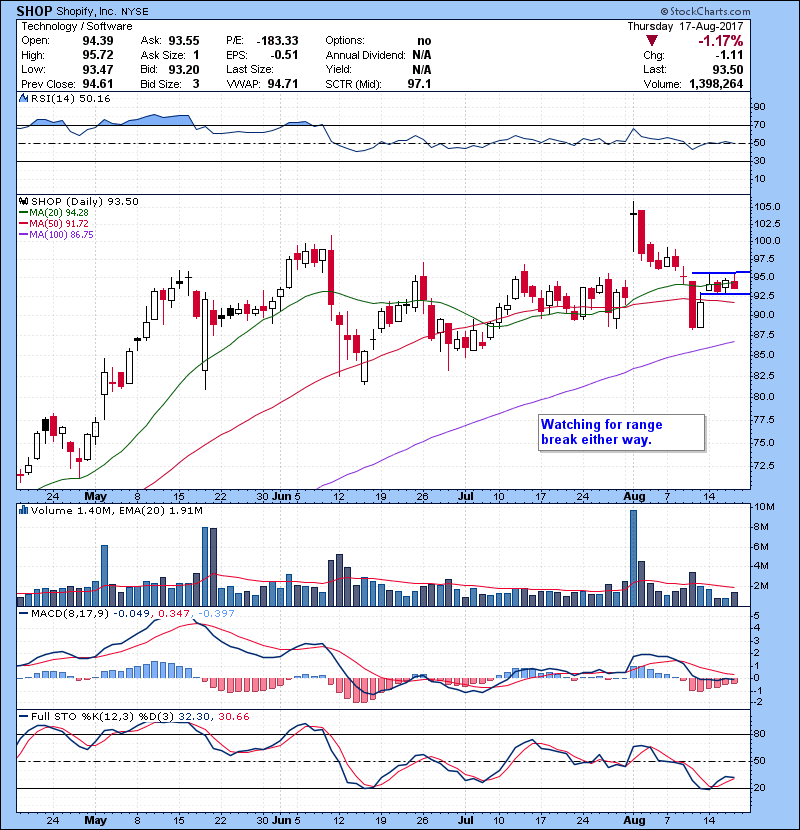The height and width of the screenshot is (830, 800).
Task: Click the 'Last Size:' label
Action: coord(250,69)
